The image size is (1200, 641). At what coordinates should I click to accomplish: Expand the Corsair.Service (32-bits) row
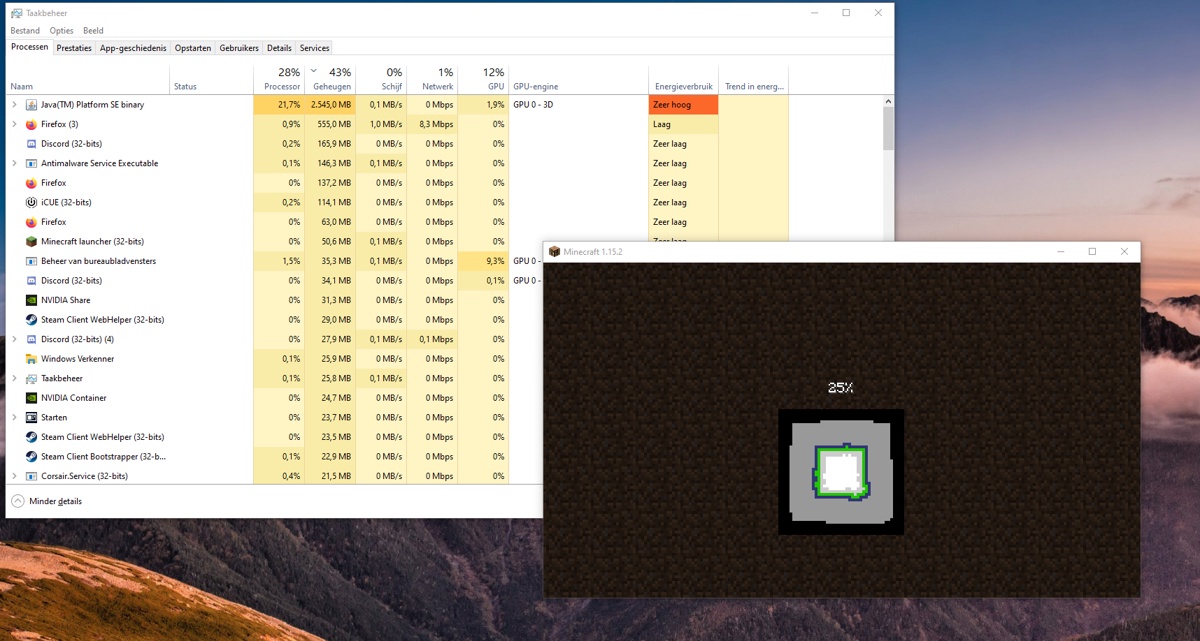click(14, 476)
